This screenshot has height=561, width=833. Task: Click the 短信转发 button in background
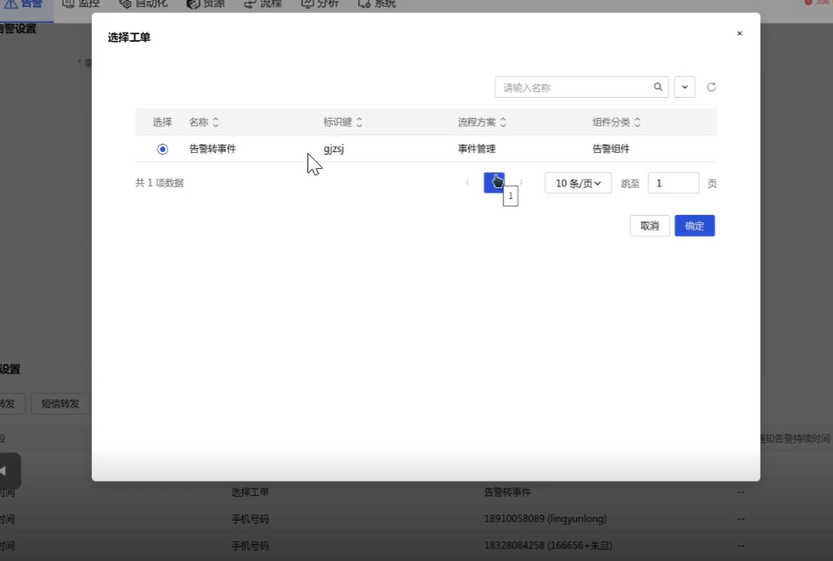tap(60, 404)
